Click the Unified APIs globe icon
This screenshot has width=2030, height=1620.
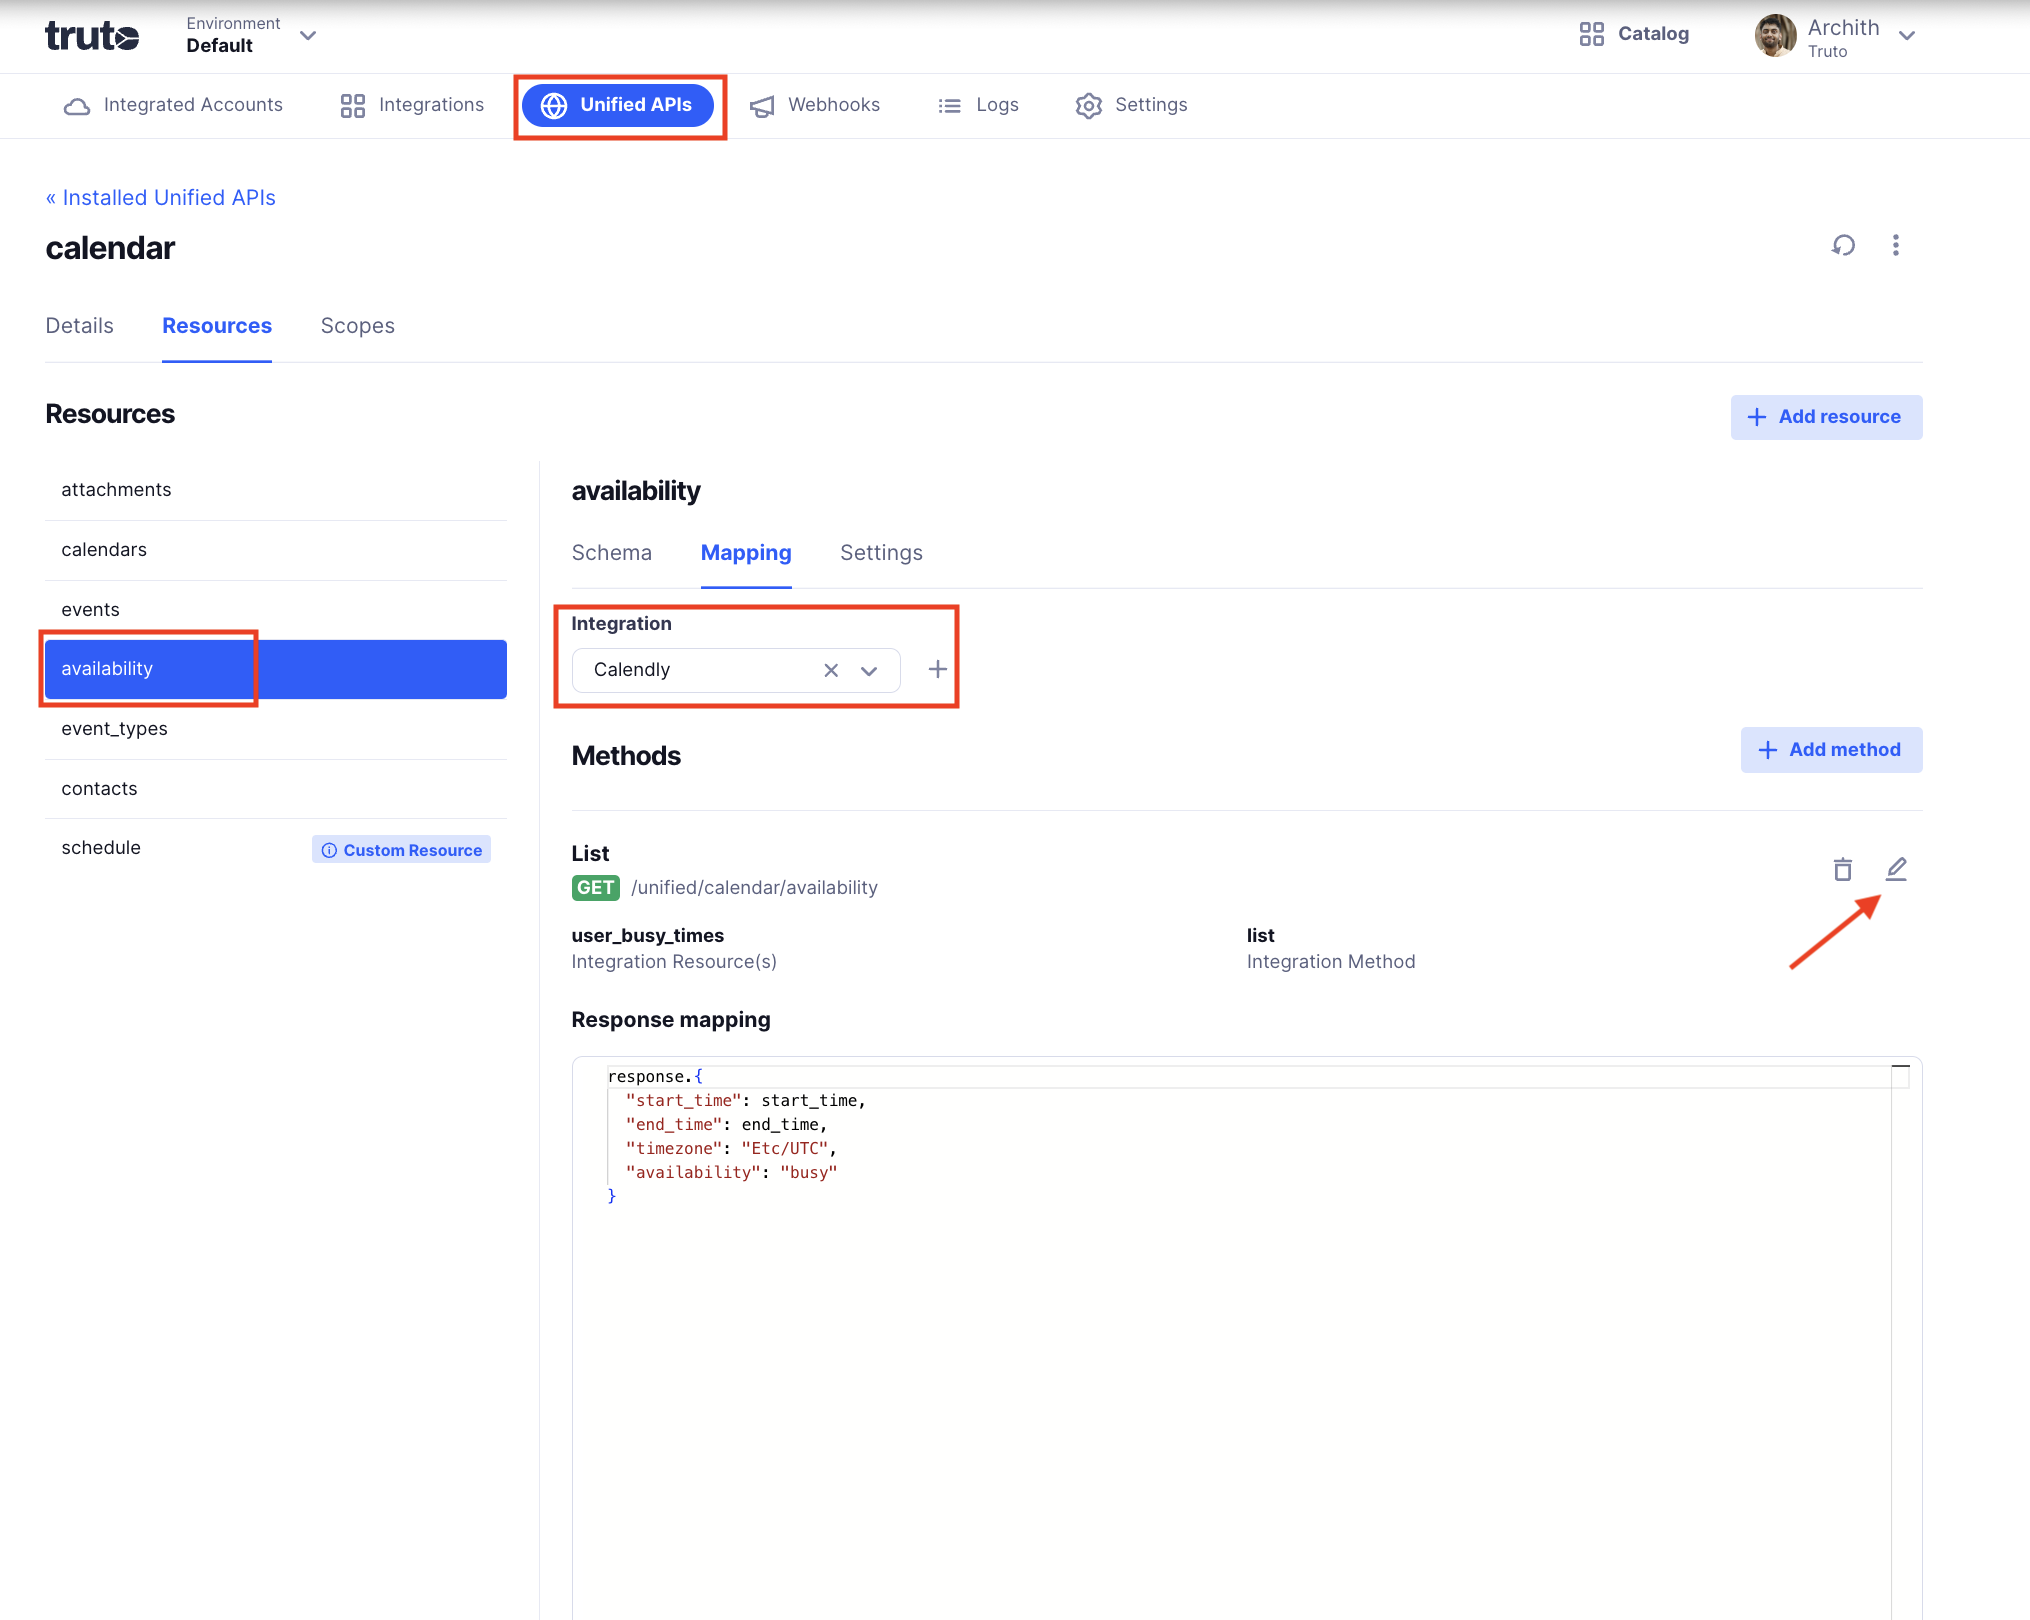click(554, 106)
